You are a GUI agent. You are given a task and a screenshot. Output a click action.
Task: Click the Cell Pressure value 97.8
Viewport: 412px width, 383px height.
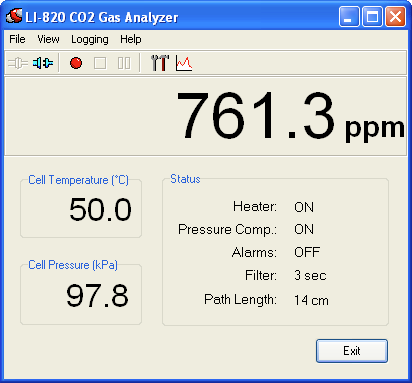[97, 296]
